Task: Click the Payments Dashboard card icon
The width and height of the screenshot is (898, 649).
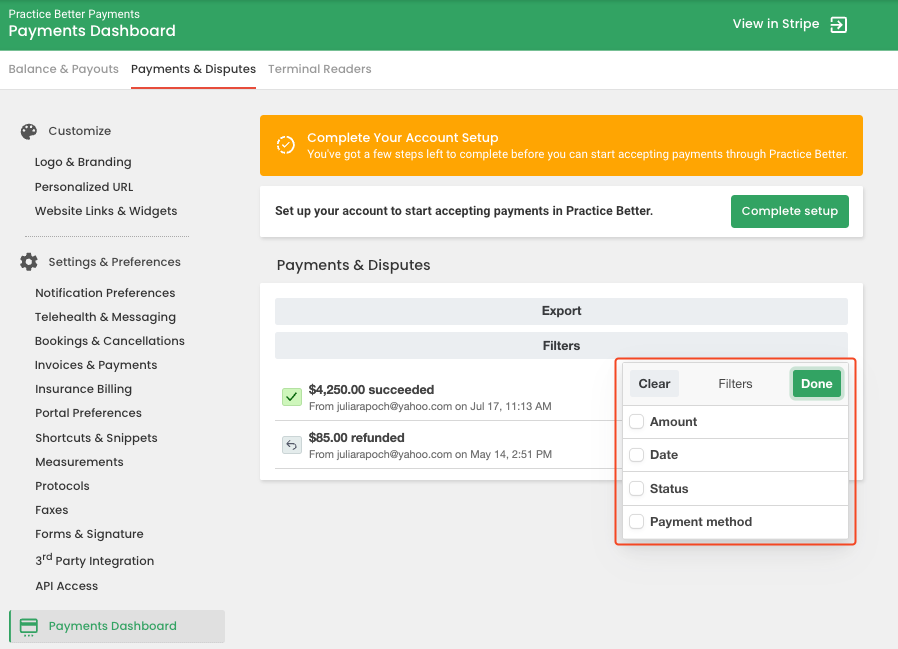Action: pyautogui.click(x=28, y=626)
